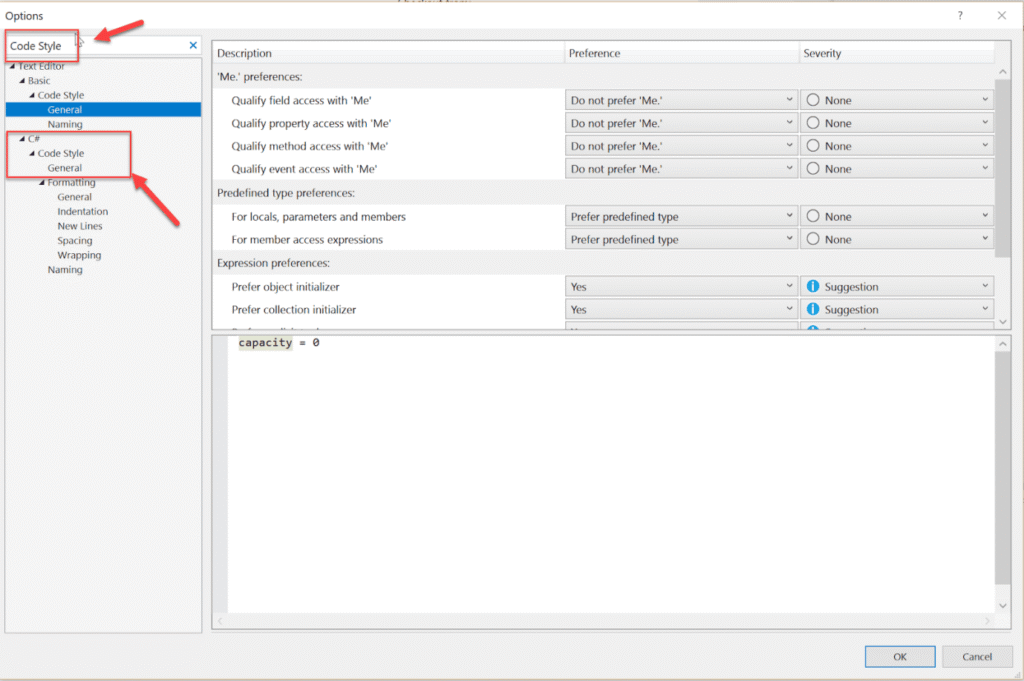
Task: Open the severity dropdown for Qualify method access
Action: tap(986, 145)
